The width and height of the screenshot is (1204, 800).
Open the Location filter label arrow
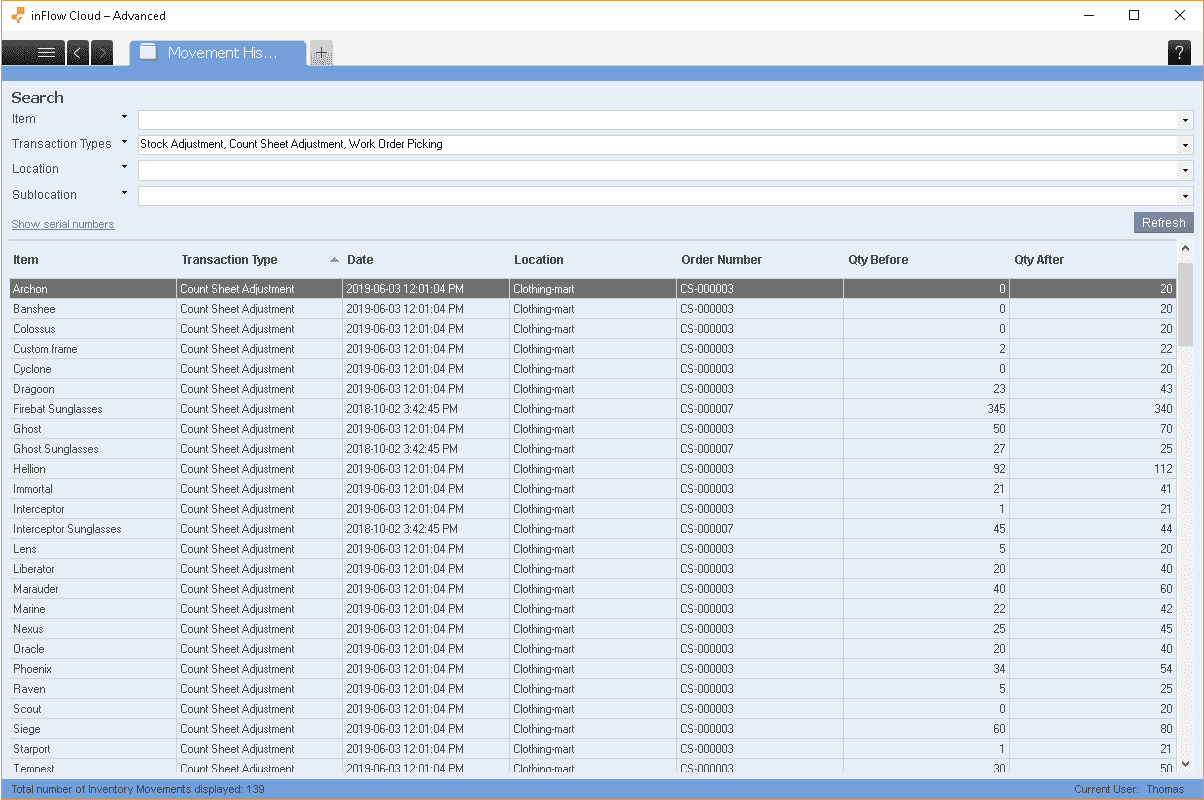(125, 167)
